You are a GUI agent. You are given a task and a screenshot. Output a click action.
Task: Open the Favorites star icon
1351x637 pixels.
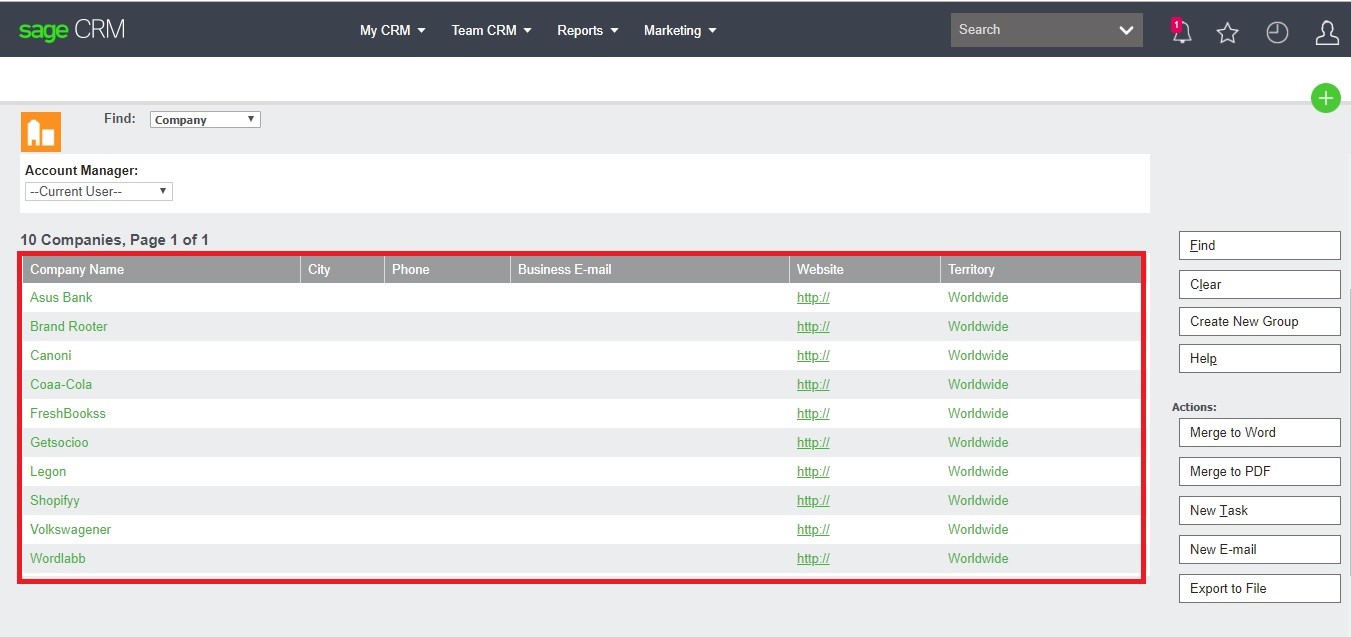click(1228, 33)
